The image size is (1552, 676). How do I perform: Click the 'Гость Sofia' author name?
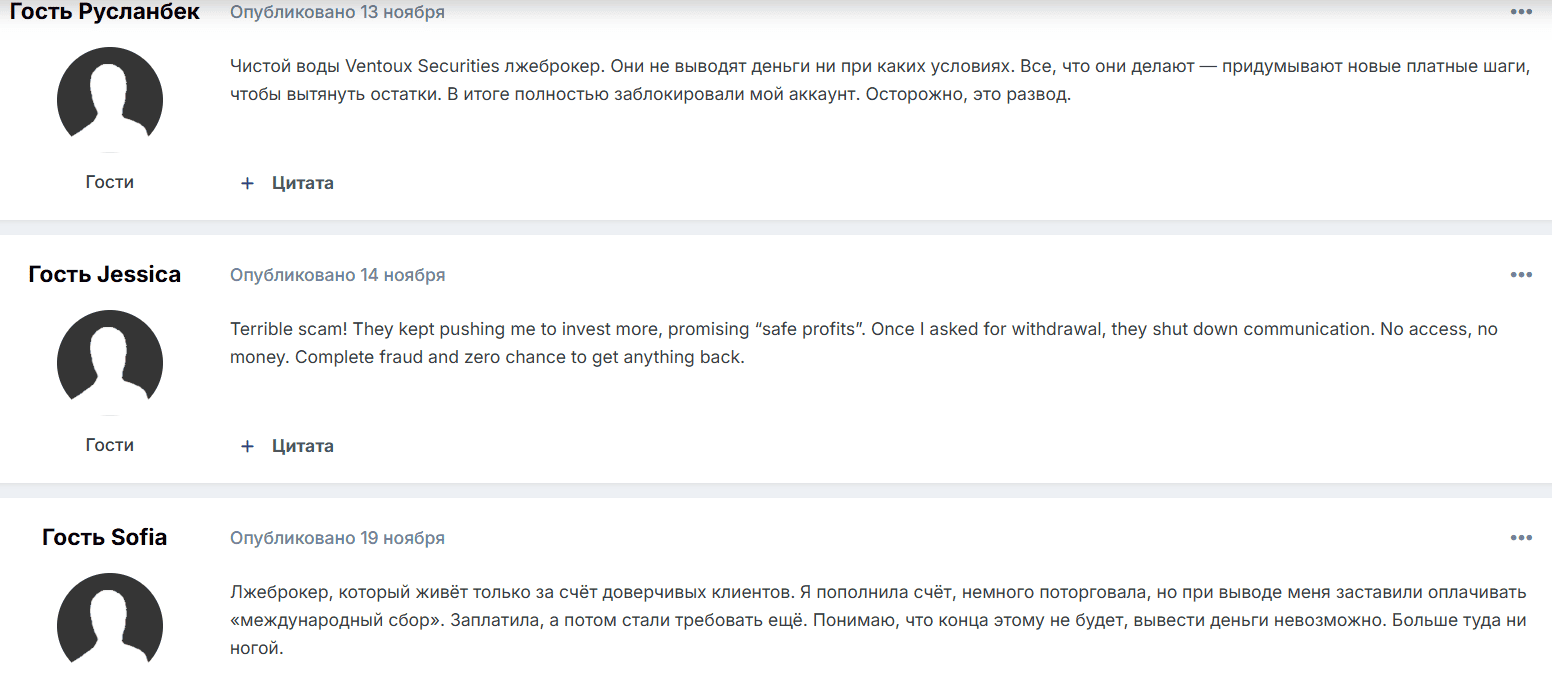(x=105, y=538)
